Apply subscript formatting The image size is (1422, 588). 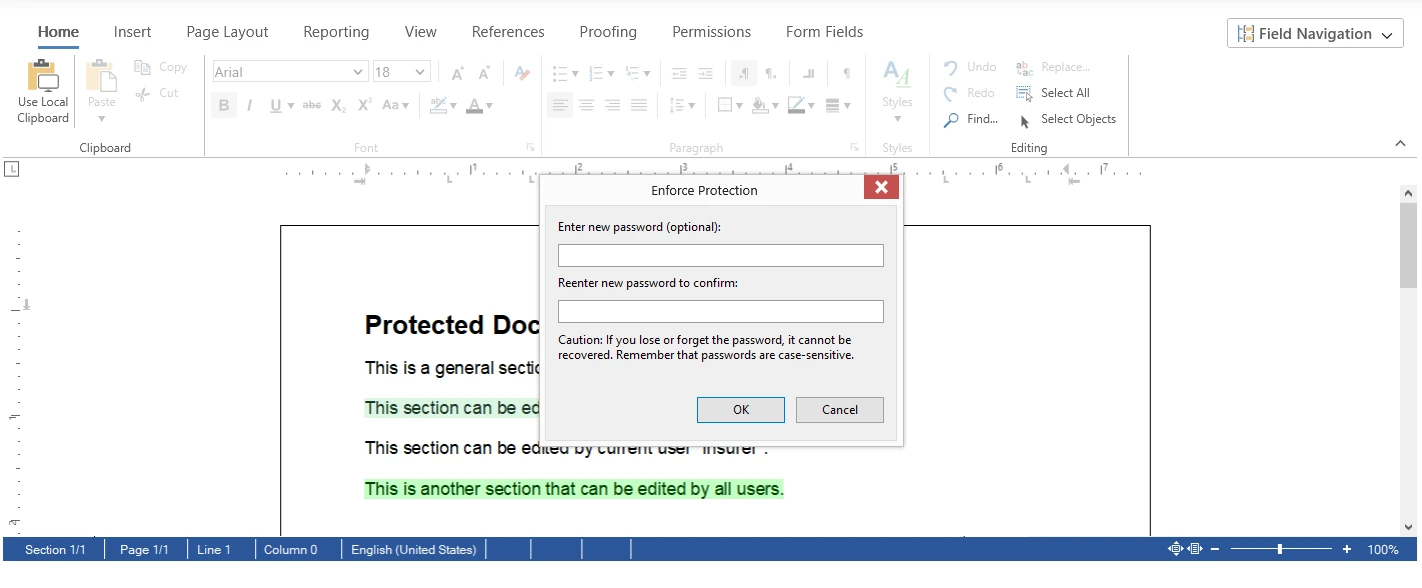(338, 104)
